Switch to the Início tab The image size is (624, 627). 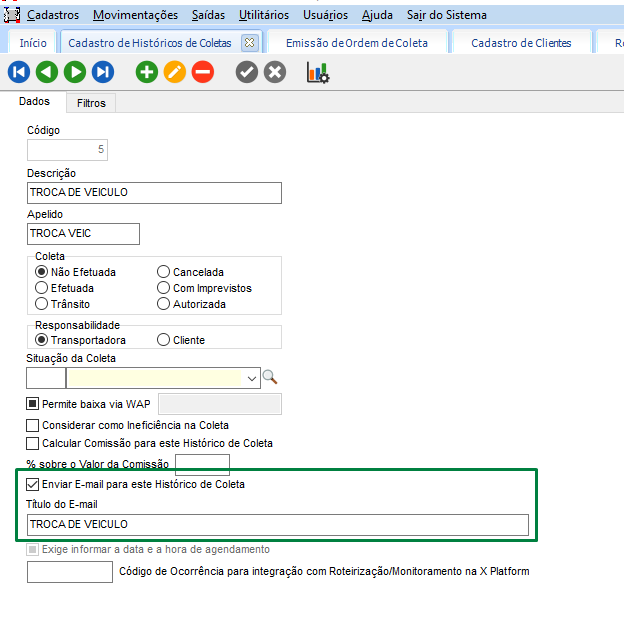(x=33, y=43)
